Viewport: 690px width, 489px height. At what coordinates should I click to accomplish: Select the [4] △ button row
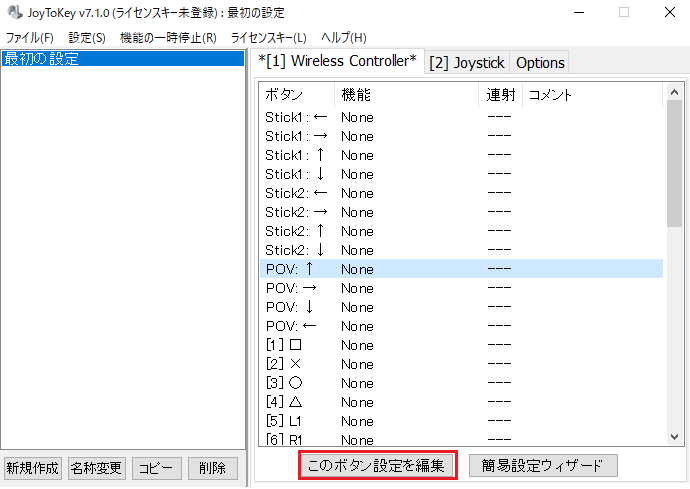click(462, 401)
